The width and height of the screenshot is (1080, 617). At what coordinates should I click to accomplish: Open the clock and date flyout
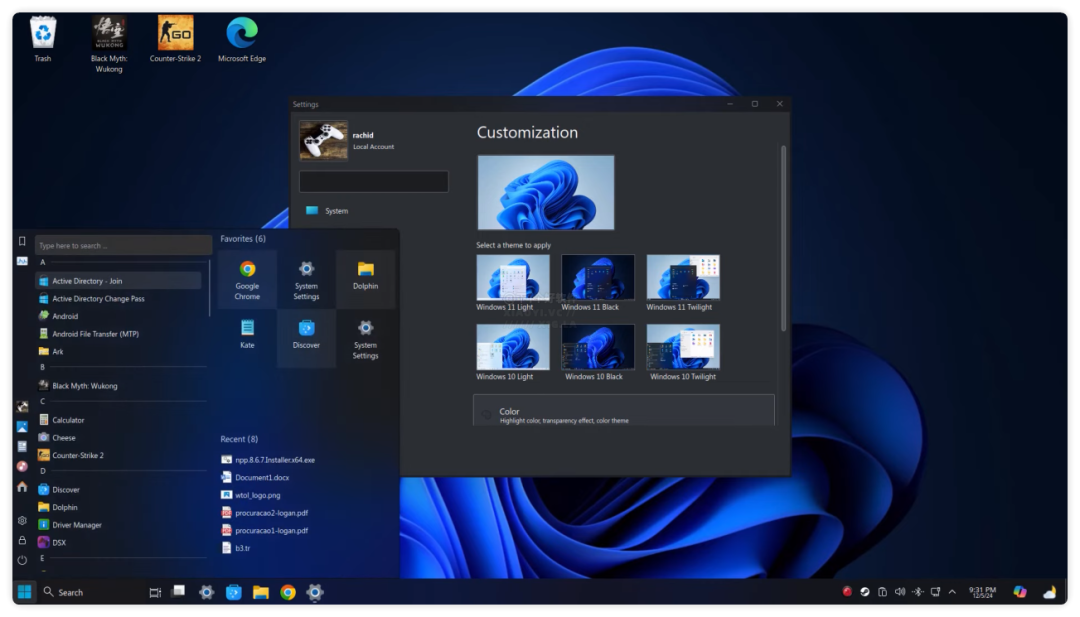tap(982, 592)
